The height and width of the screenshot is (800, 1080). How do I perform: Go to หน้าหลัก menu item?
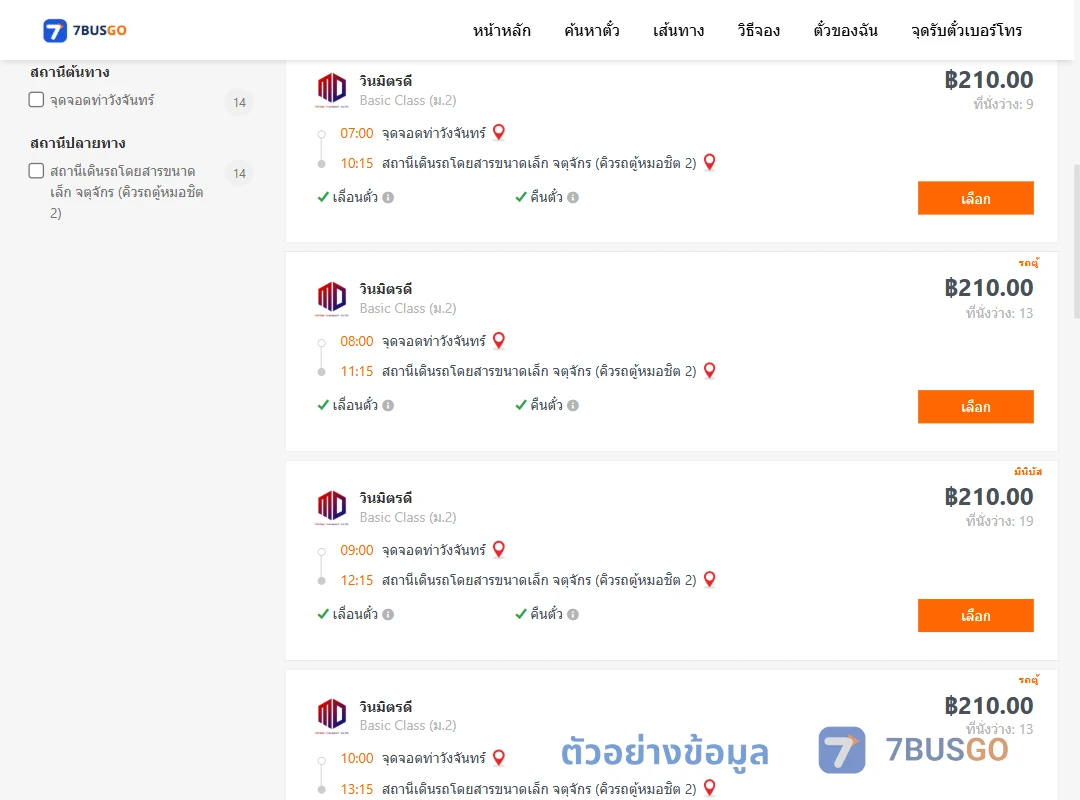(x=501, y=30)
